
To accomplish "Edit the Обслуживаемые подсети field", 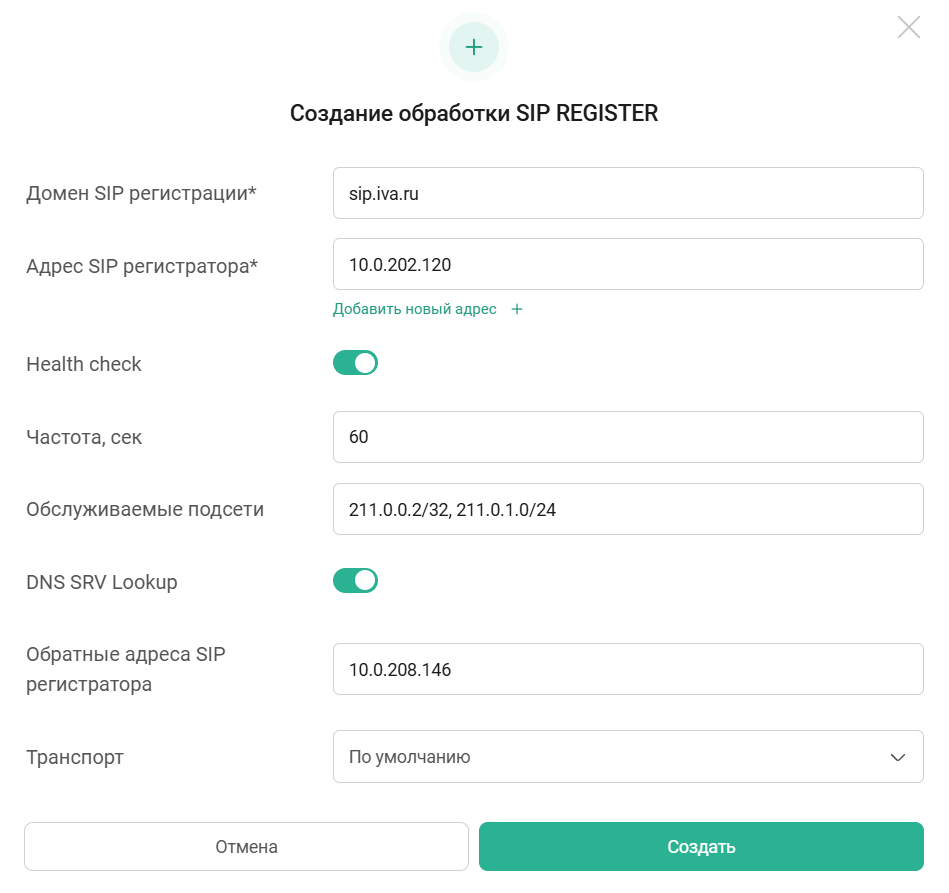I will click(627, 509).
